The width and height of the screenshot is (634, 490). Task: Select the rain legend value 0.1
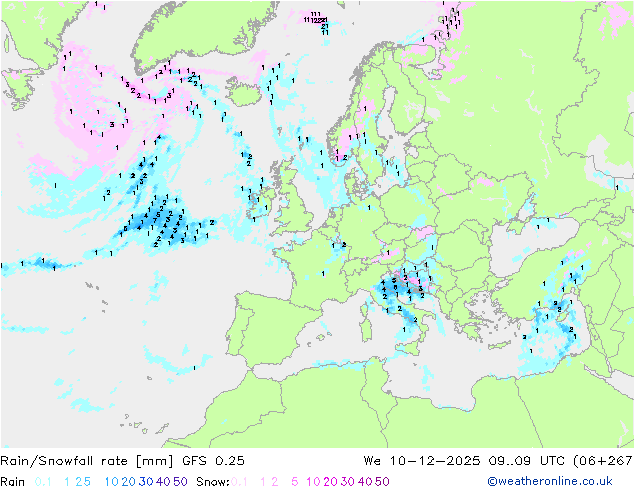tap(43, 482)
